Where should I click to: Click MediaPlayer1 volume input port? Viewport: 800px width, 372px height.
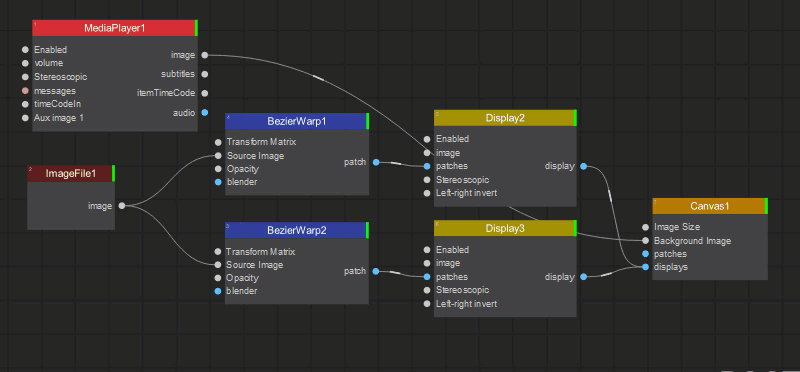[25, 63]
